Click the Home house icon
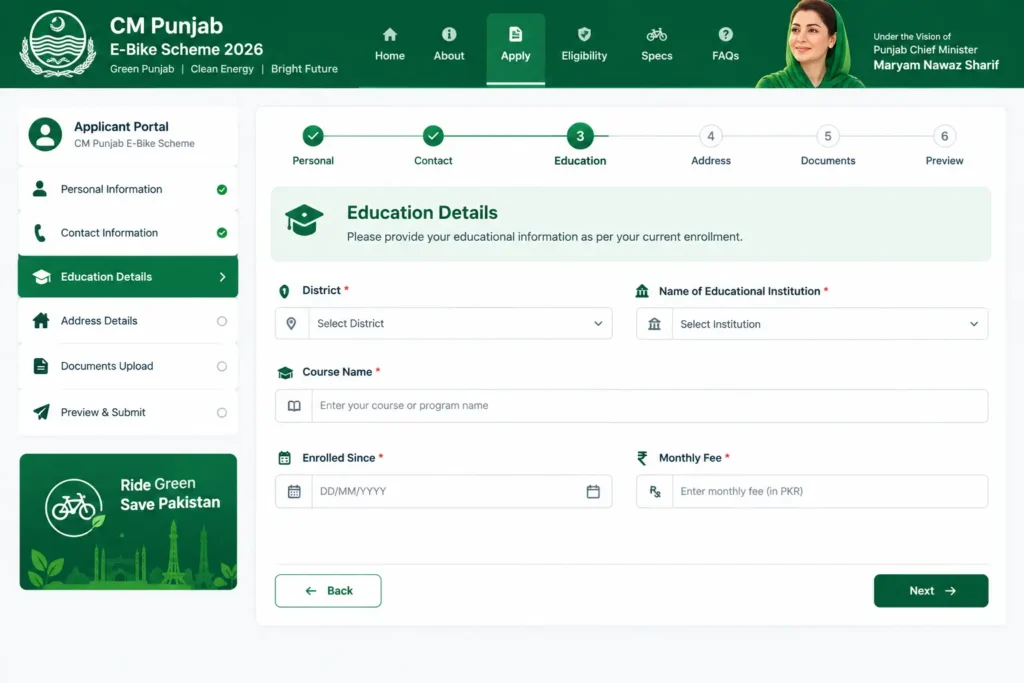The height and width of the screenshot is (683, 1024). pos(390,35)
